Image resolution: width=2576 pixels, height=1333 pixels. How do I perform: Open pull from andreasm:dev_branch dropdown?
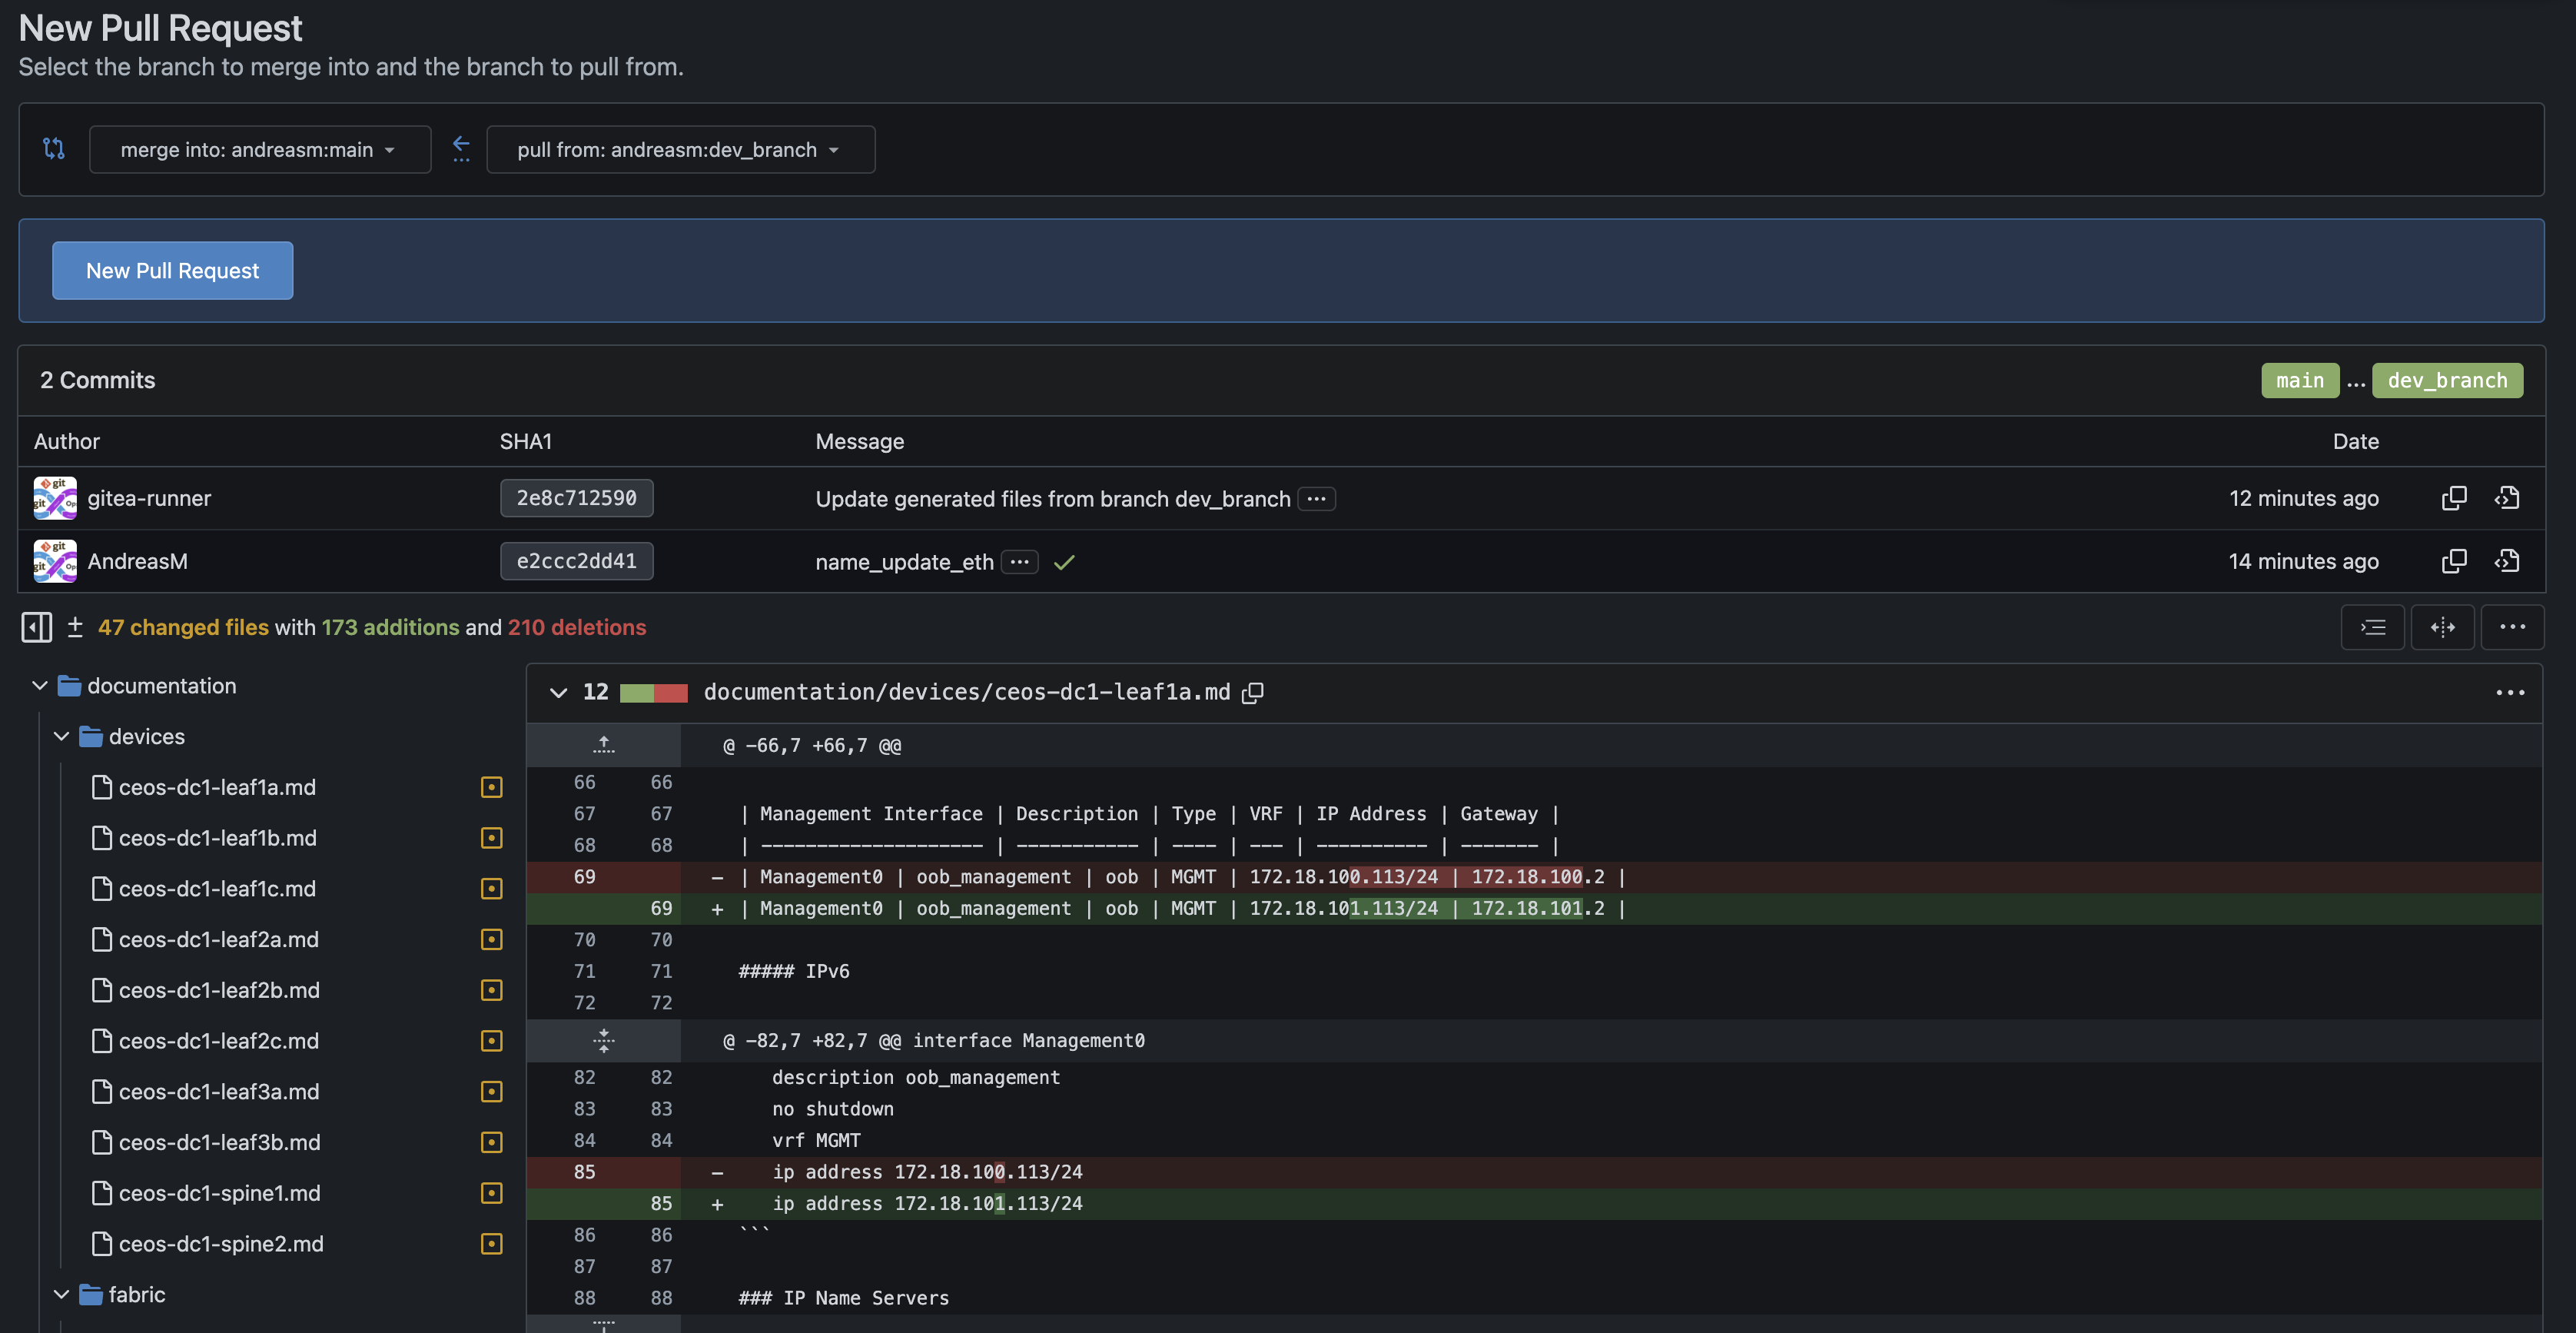pos(681,149)
